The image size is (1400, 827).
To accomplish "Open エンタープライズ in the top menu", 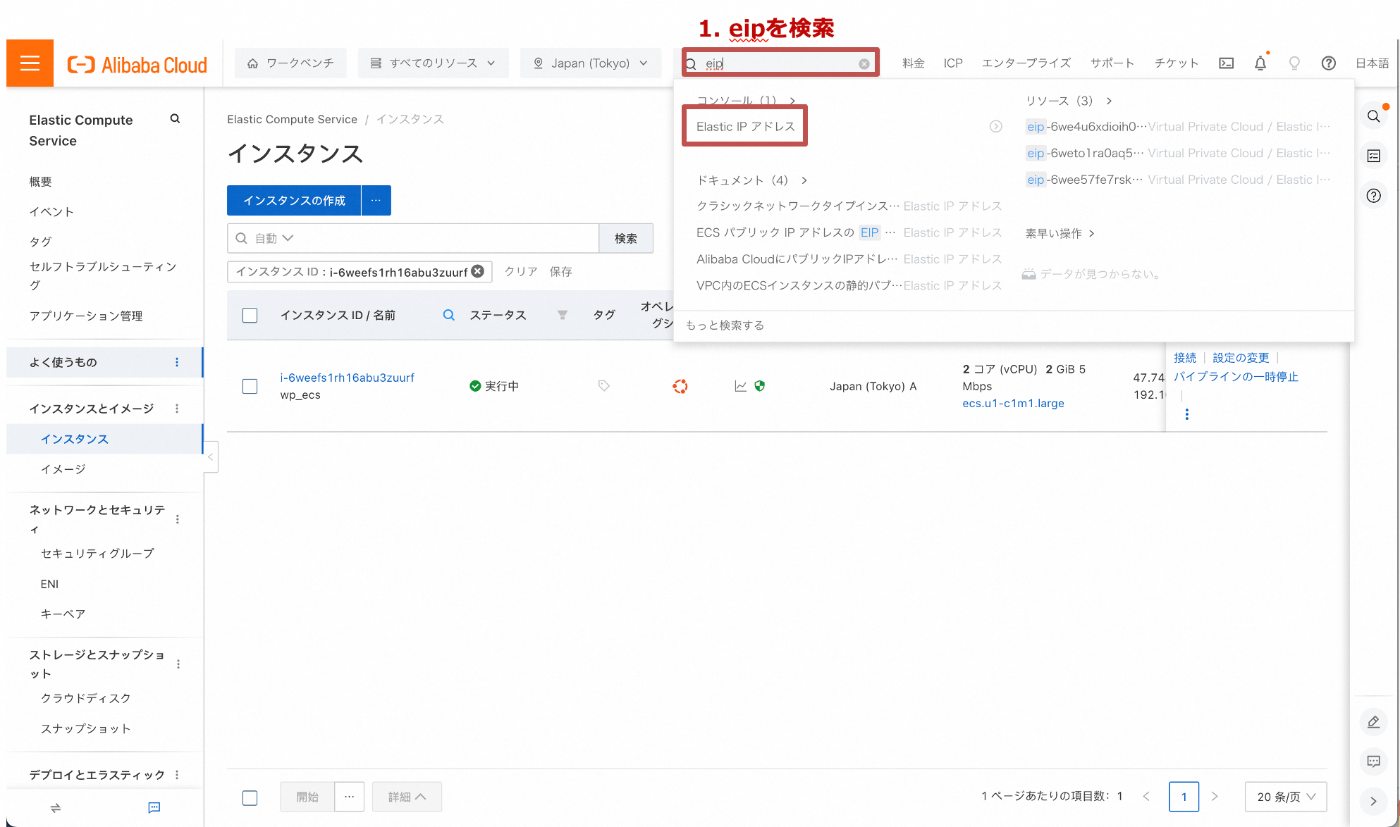I will [1026, 63].
